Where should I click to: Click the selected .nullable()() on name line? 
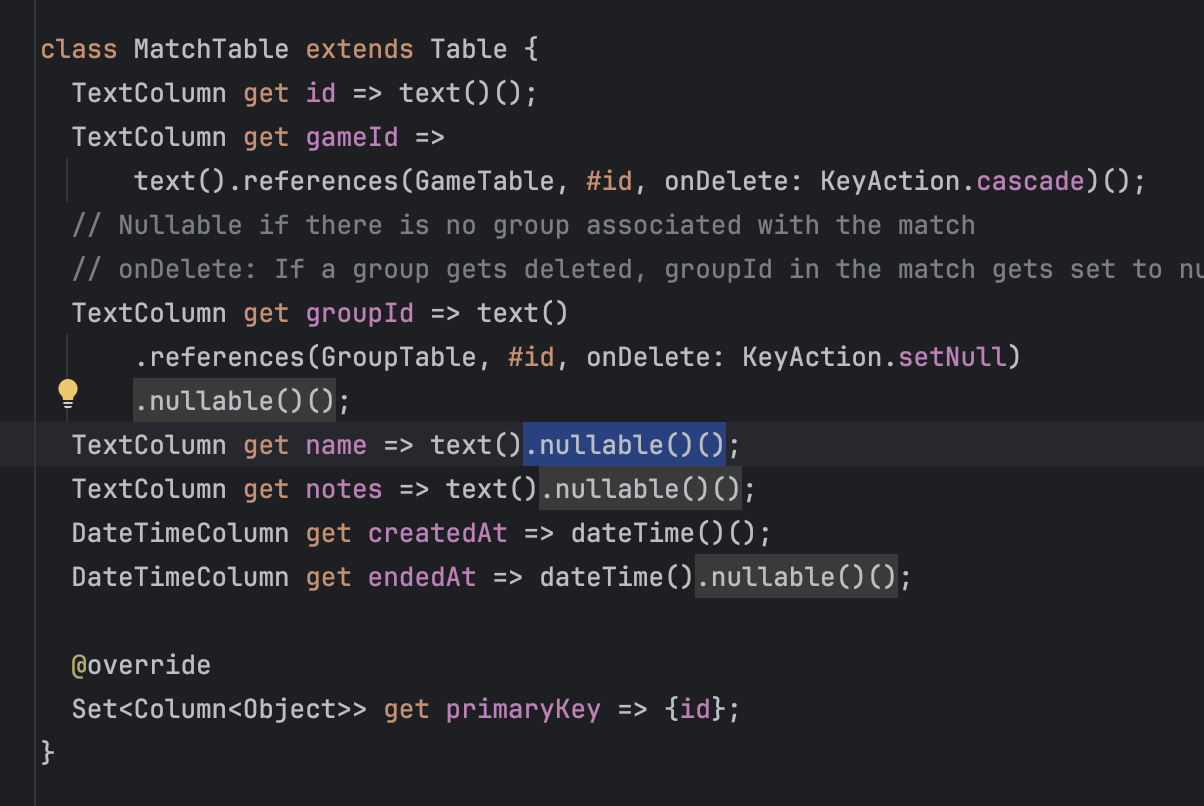click(624, 445)
